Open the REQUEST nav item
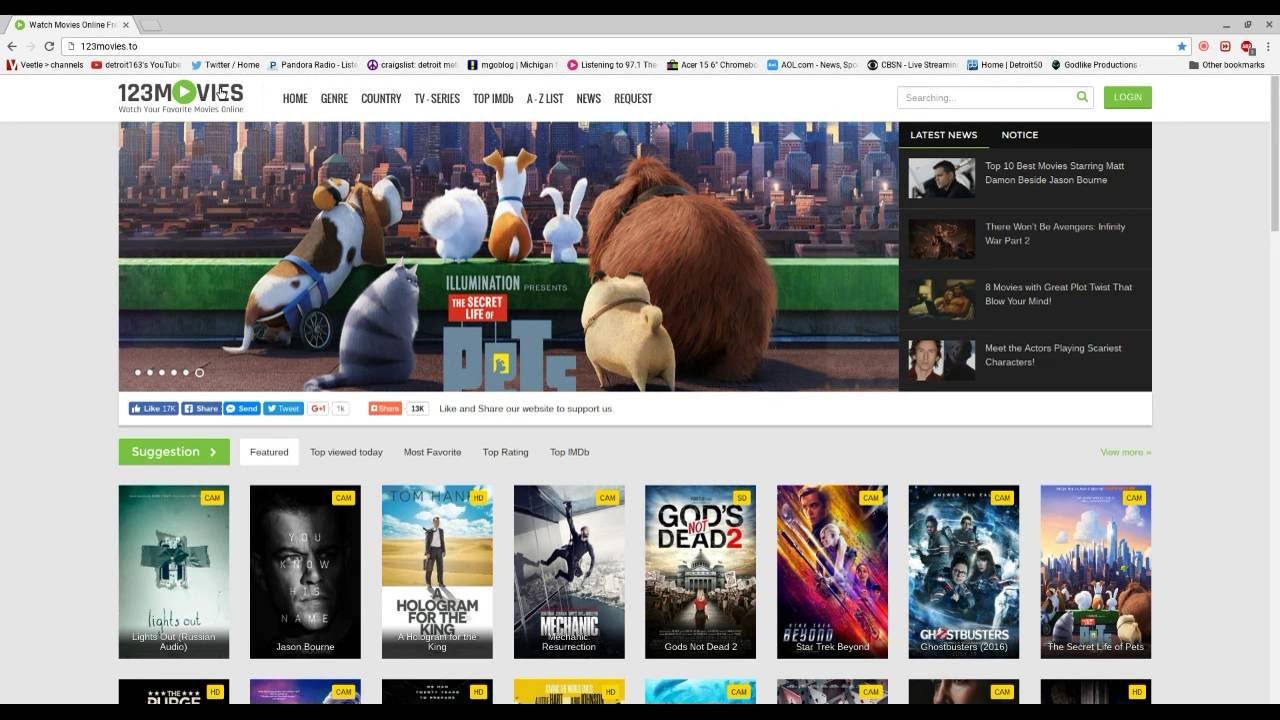1280x720 pixels. pyautogui.click(x=633, y=98)
